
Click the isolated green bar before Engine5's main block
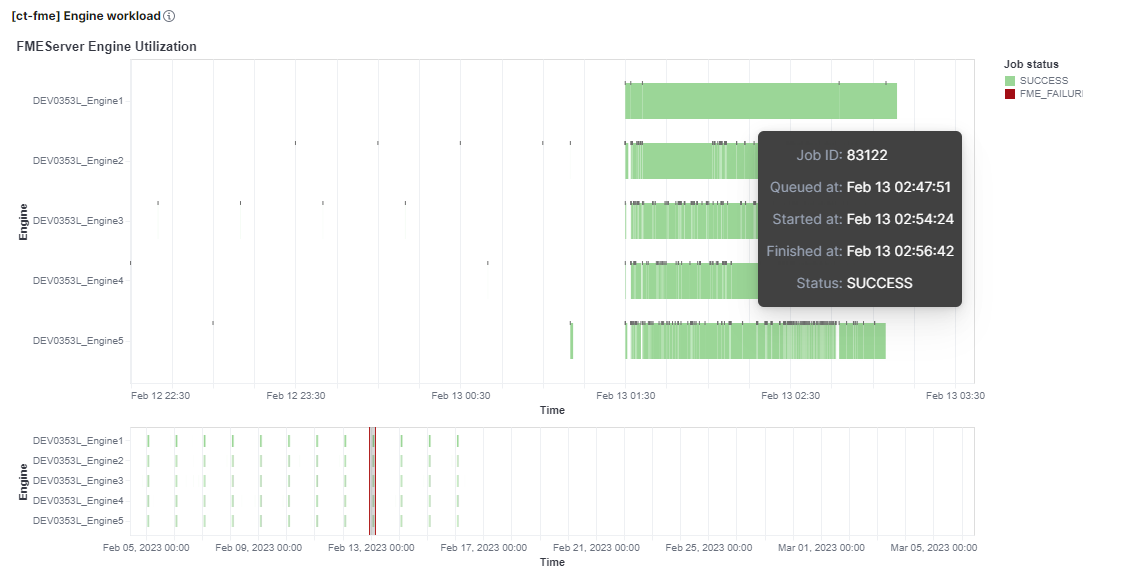tap(572, 340)
